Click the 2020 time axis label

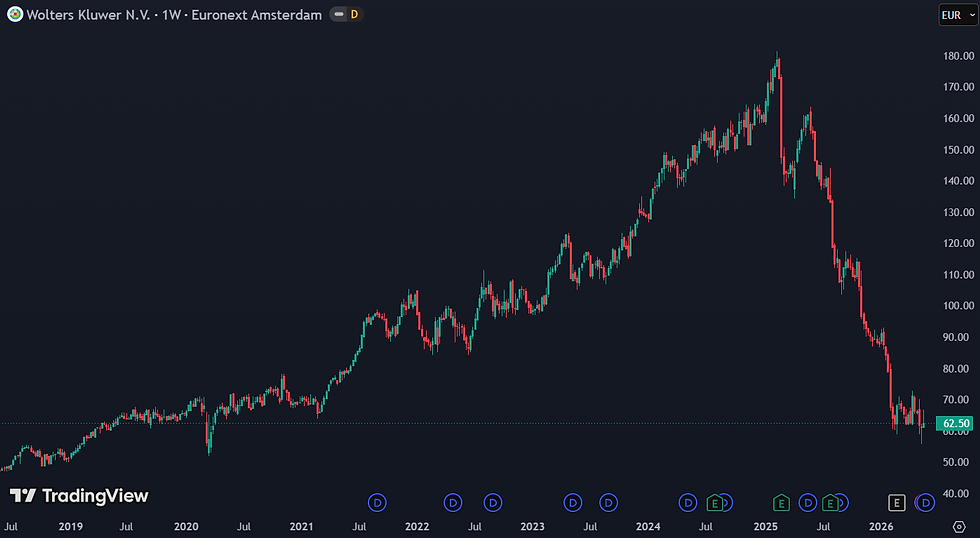point(186,527)
